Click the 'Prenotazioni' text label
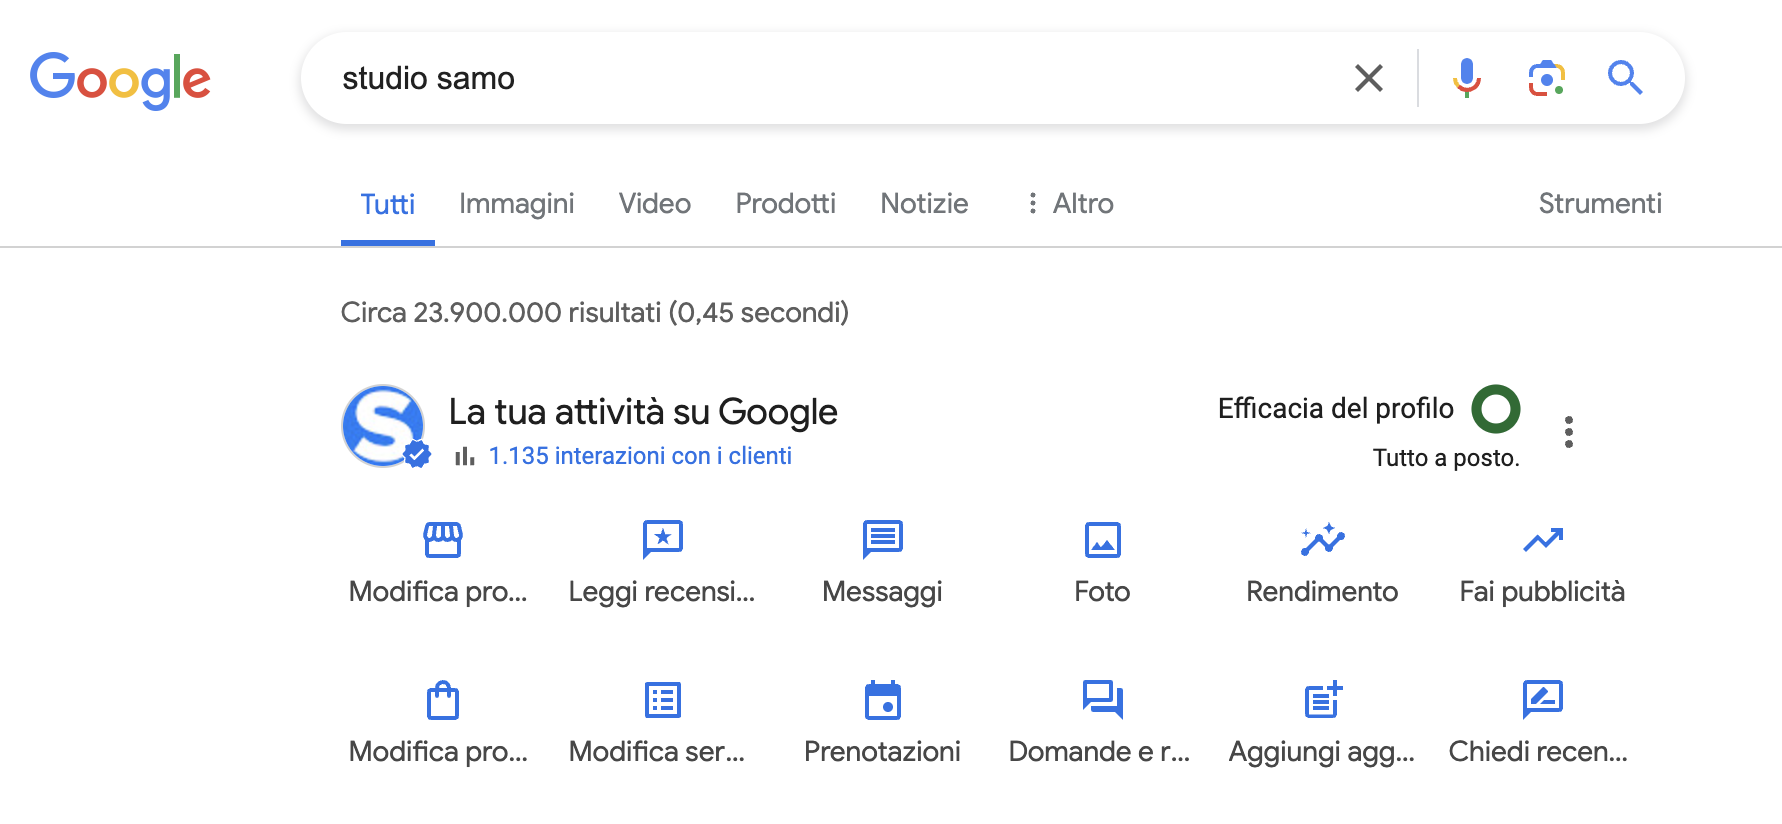 tap(882, 752)
